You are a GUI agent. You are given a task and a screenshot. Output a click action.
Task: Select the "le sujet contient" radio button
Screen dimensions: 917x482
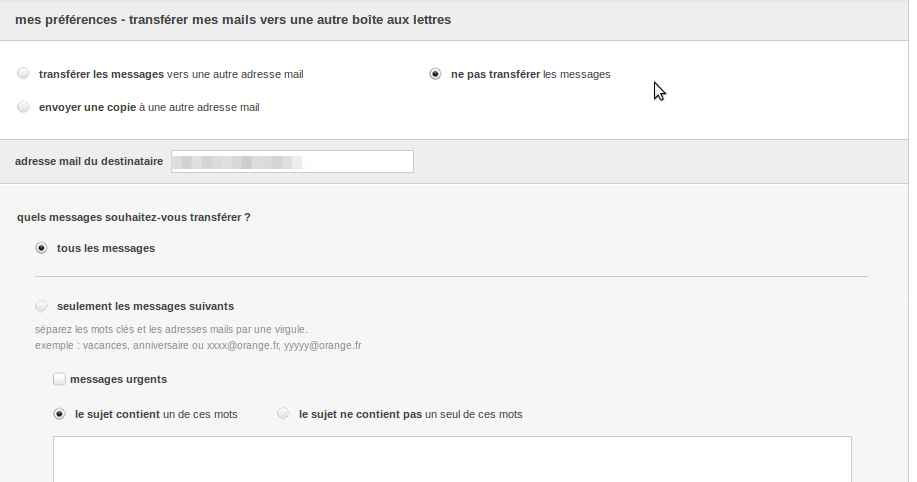pyautogui.click(x=59, y=414)
